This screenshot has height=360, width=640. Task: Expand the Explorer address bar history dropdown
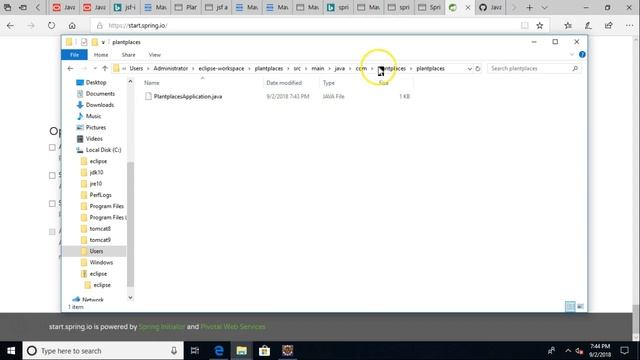469,69
